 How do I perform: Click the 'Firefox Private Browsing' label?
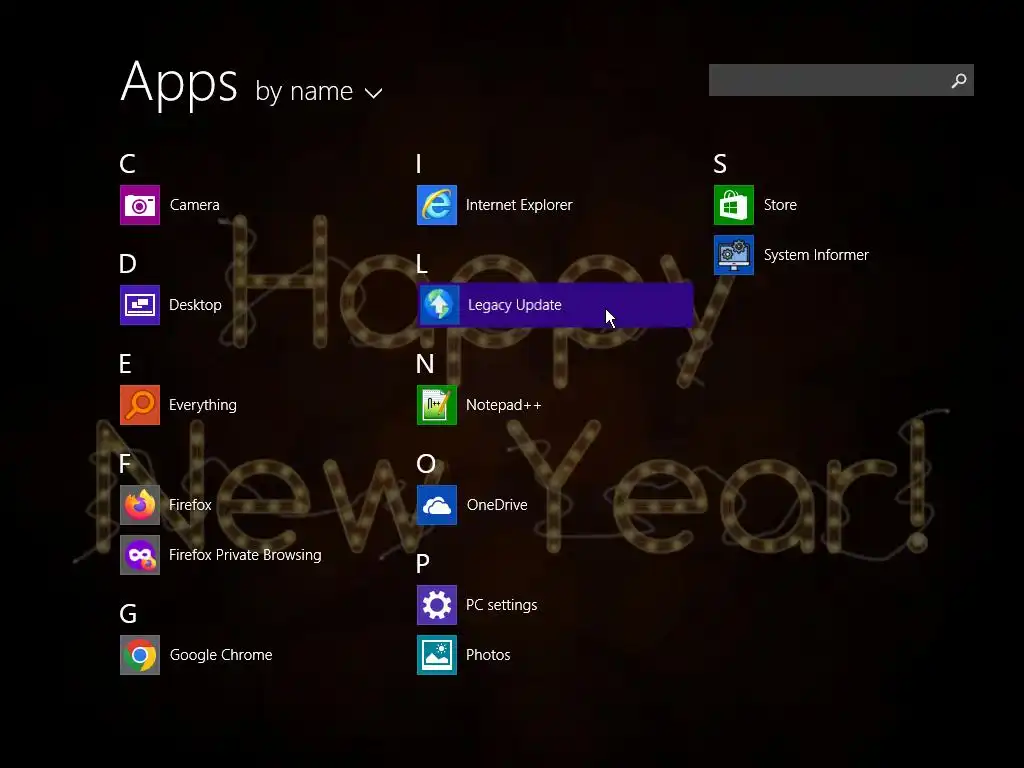246,555
